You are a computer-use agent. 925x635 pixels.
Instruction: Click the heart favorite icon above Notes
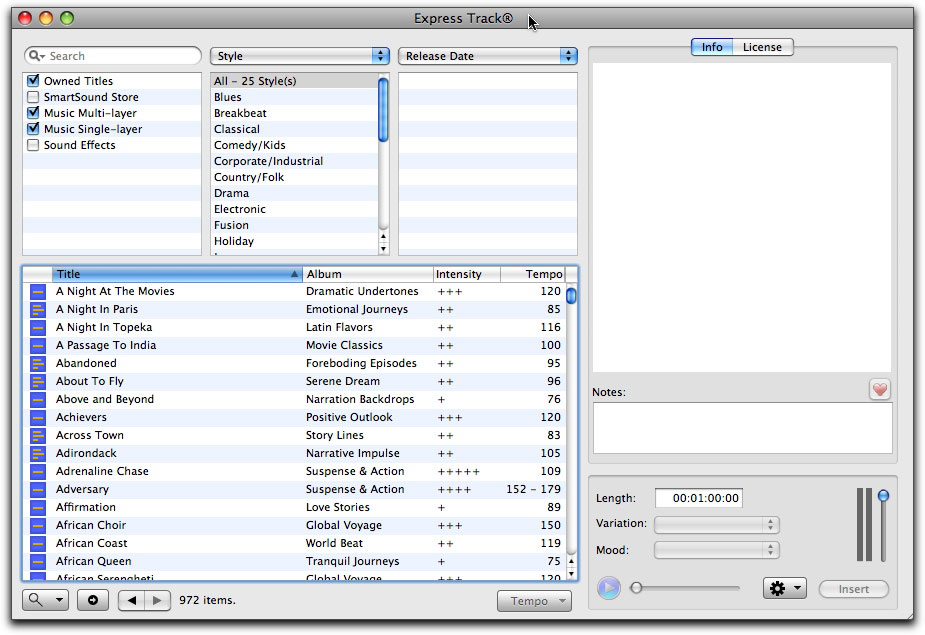click(x=880, y=389)
